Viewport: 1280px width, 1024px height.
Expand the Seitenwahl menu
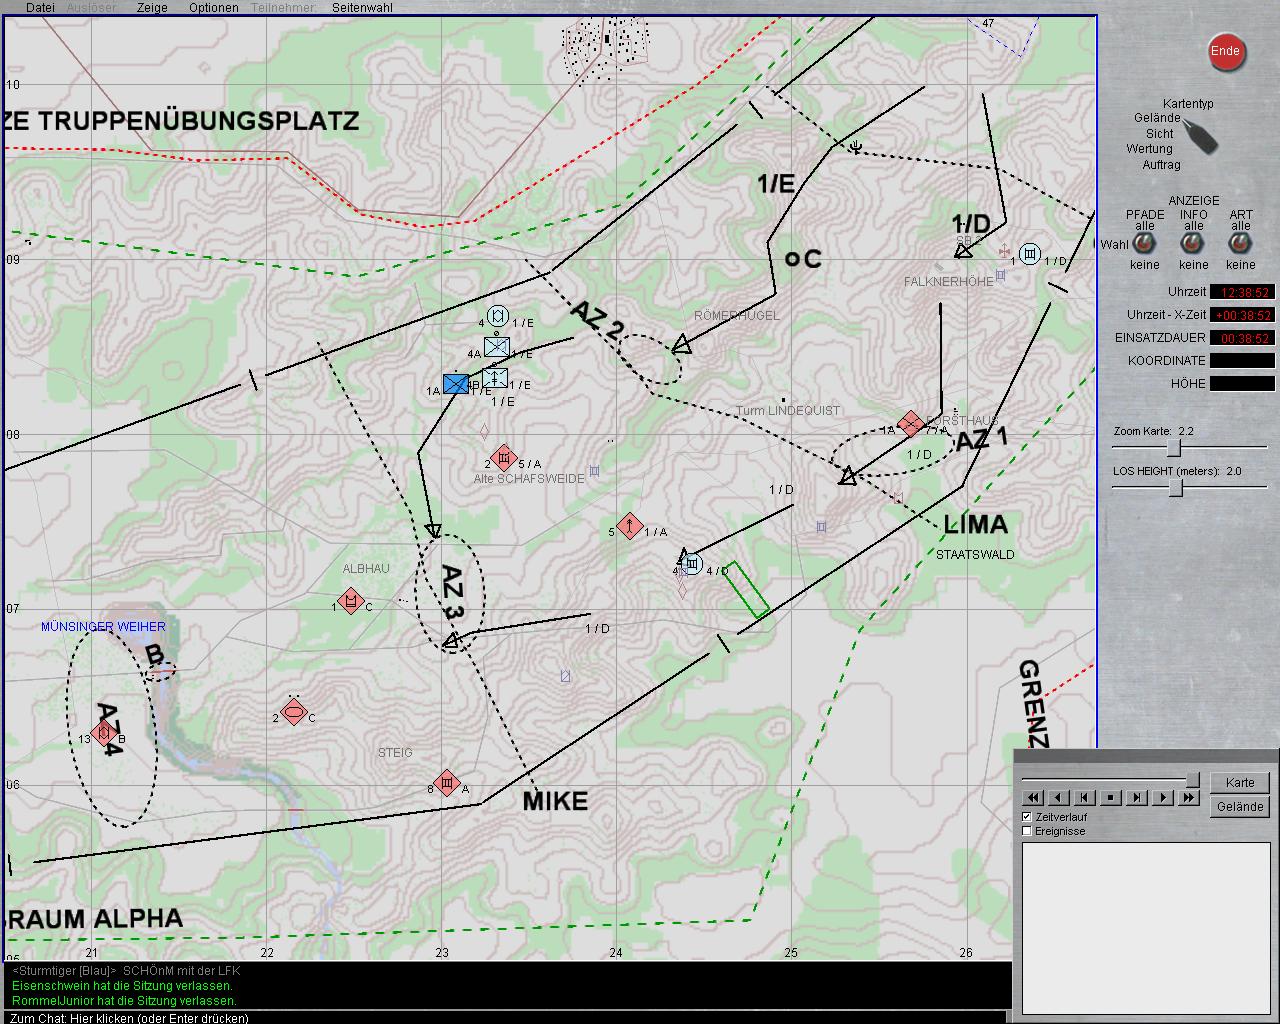pos(362,7)
